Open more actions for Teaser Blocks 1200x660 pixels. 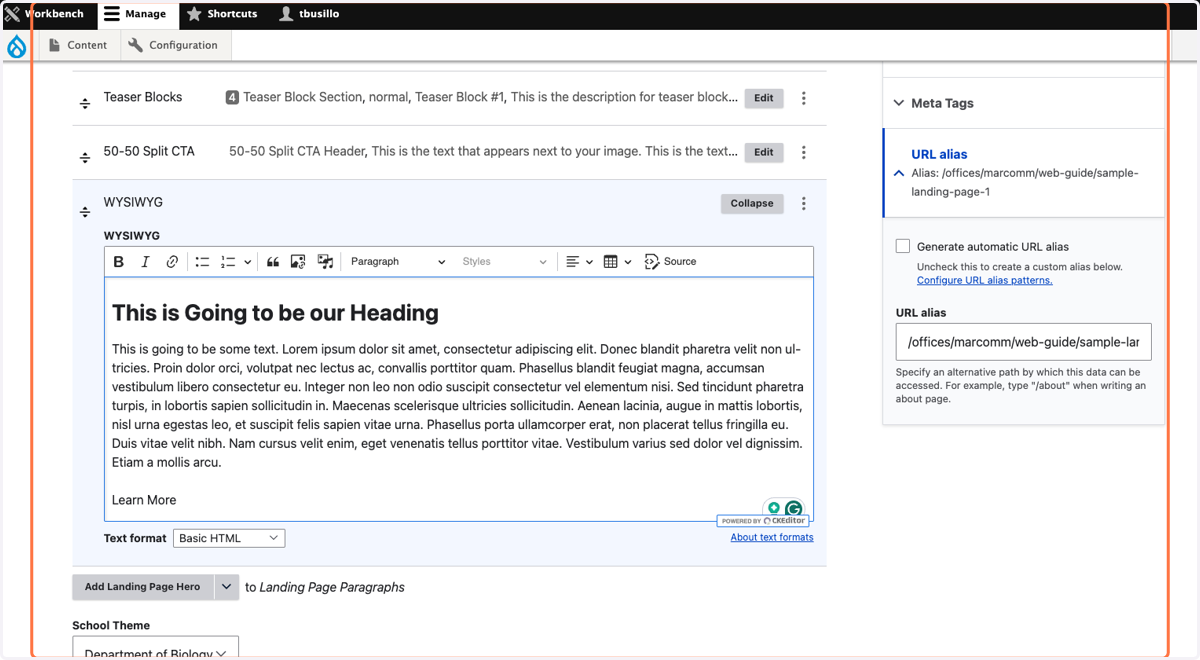804,98
